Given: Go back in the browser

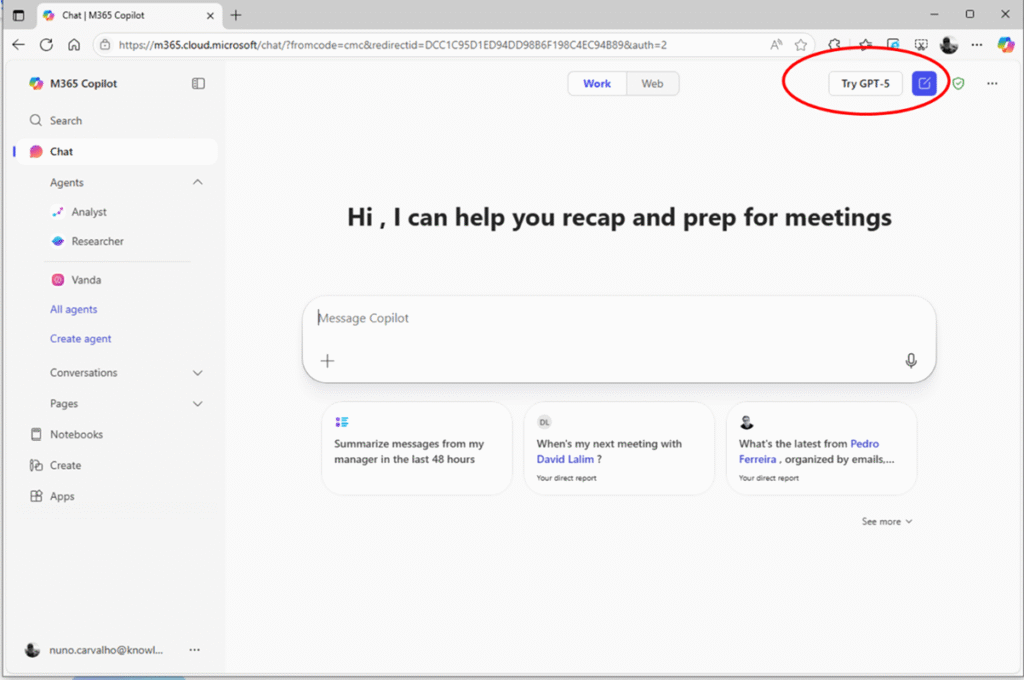Looking at the screenshot, I should coord(18,45).
